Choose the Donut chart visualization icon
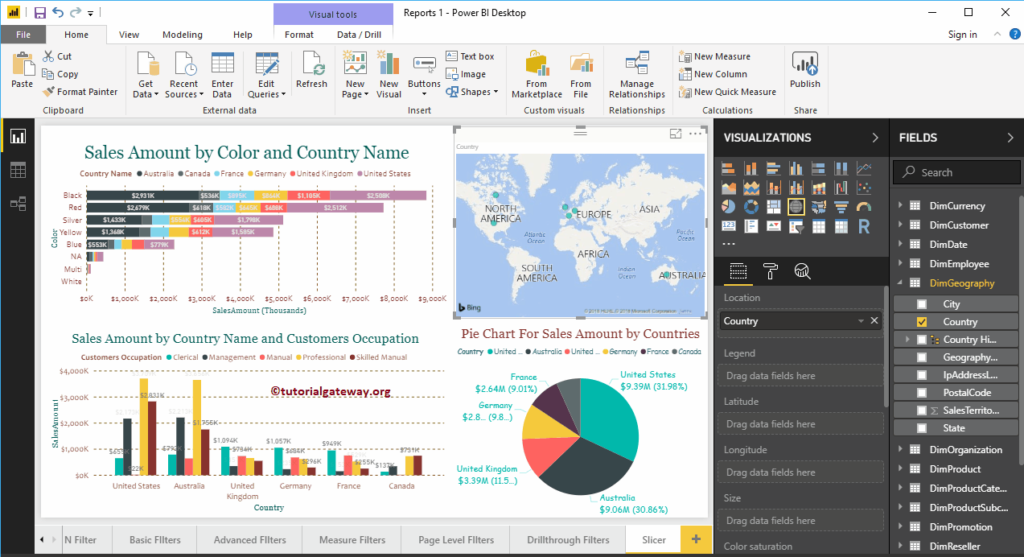 coord(751,207)
